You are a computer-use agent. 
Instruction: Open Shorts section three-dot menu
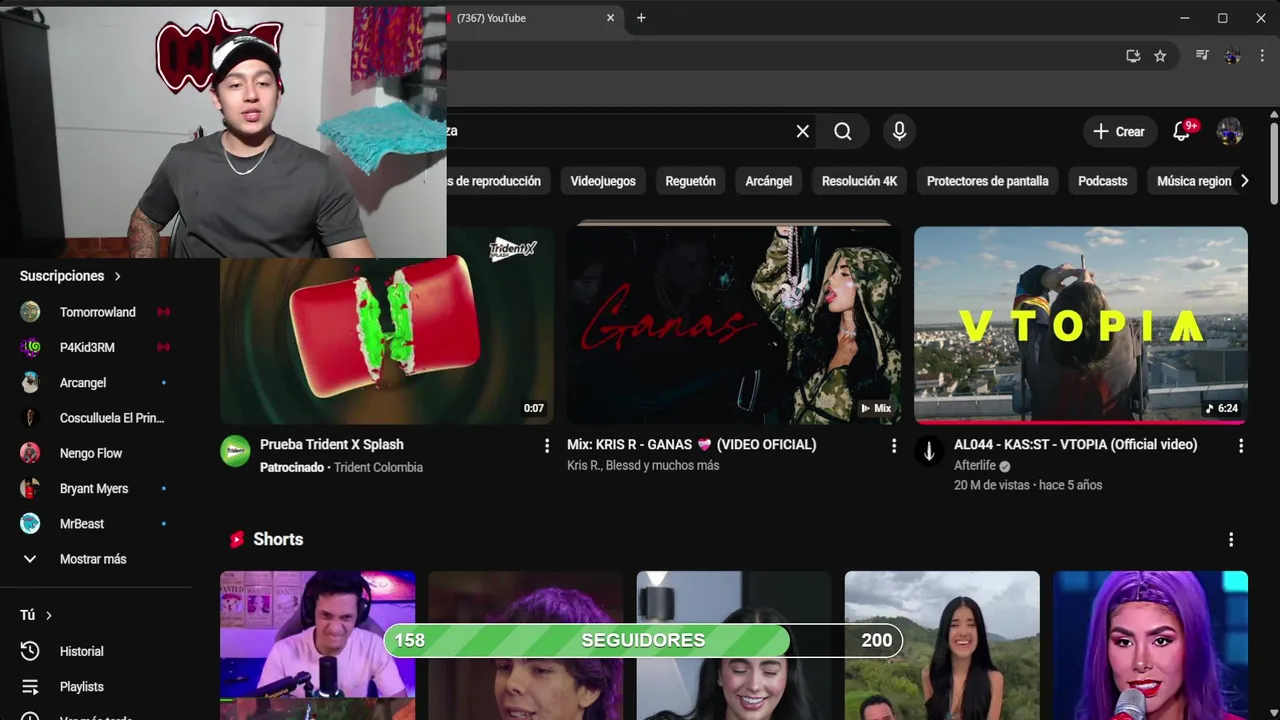pyautogui.click(x=1231, y=540)
